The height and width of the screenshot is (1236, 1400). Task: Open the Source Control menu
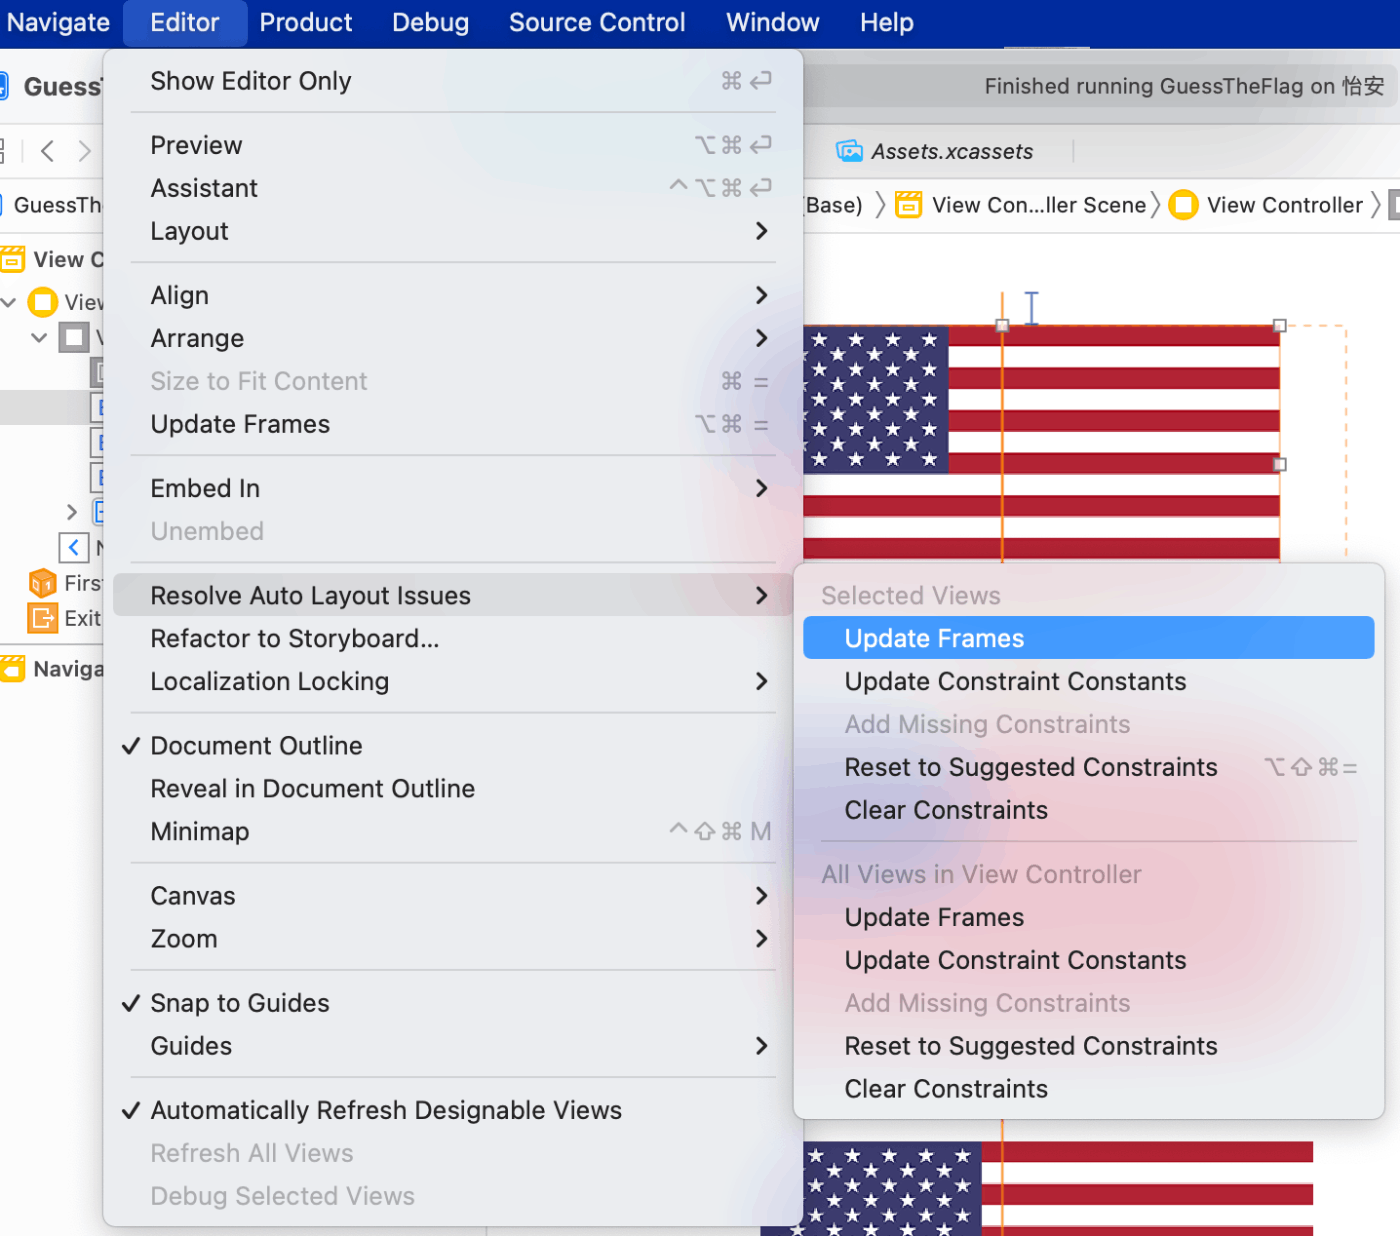tap(597, 22)
